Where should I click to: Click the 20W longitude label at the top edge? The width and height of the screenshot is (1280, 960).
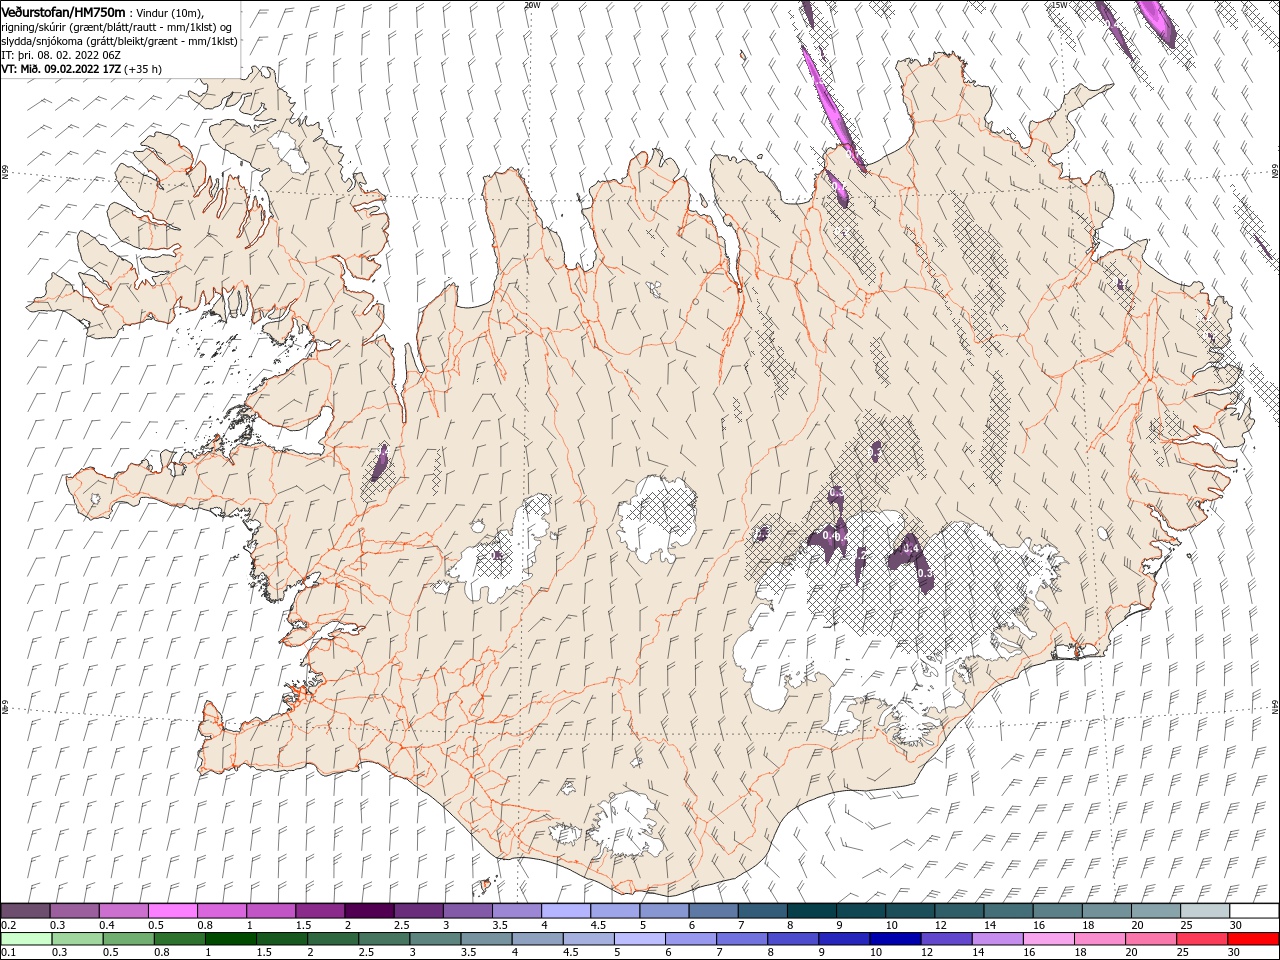coord(532,5)
